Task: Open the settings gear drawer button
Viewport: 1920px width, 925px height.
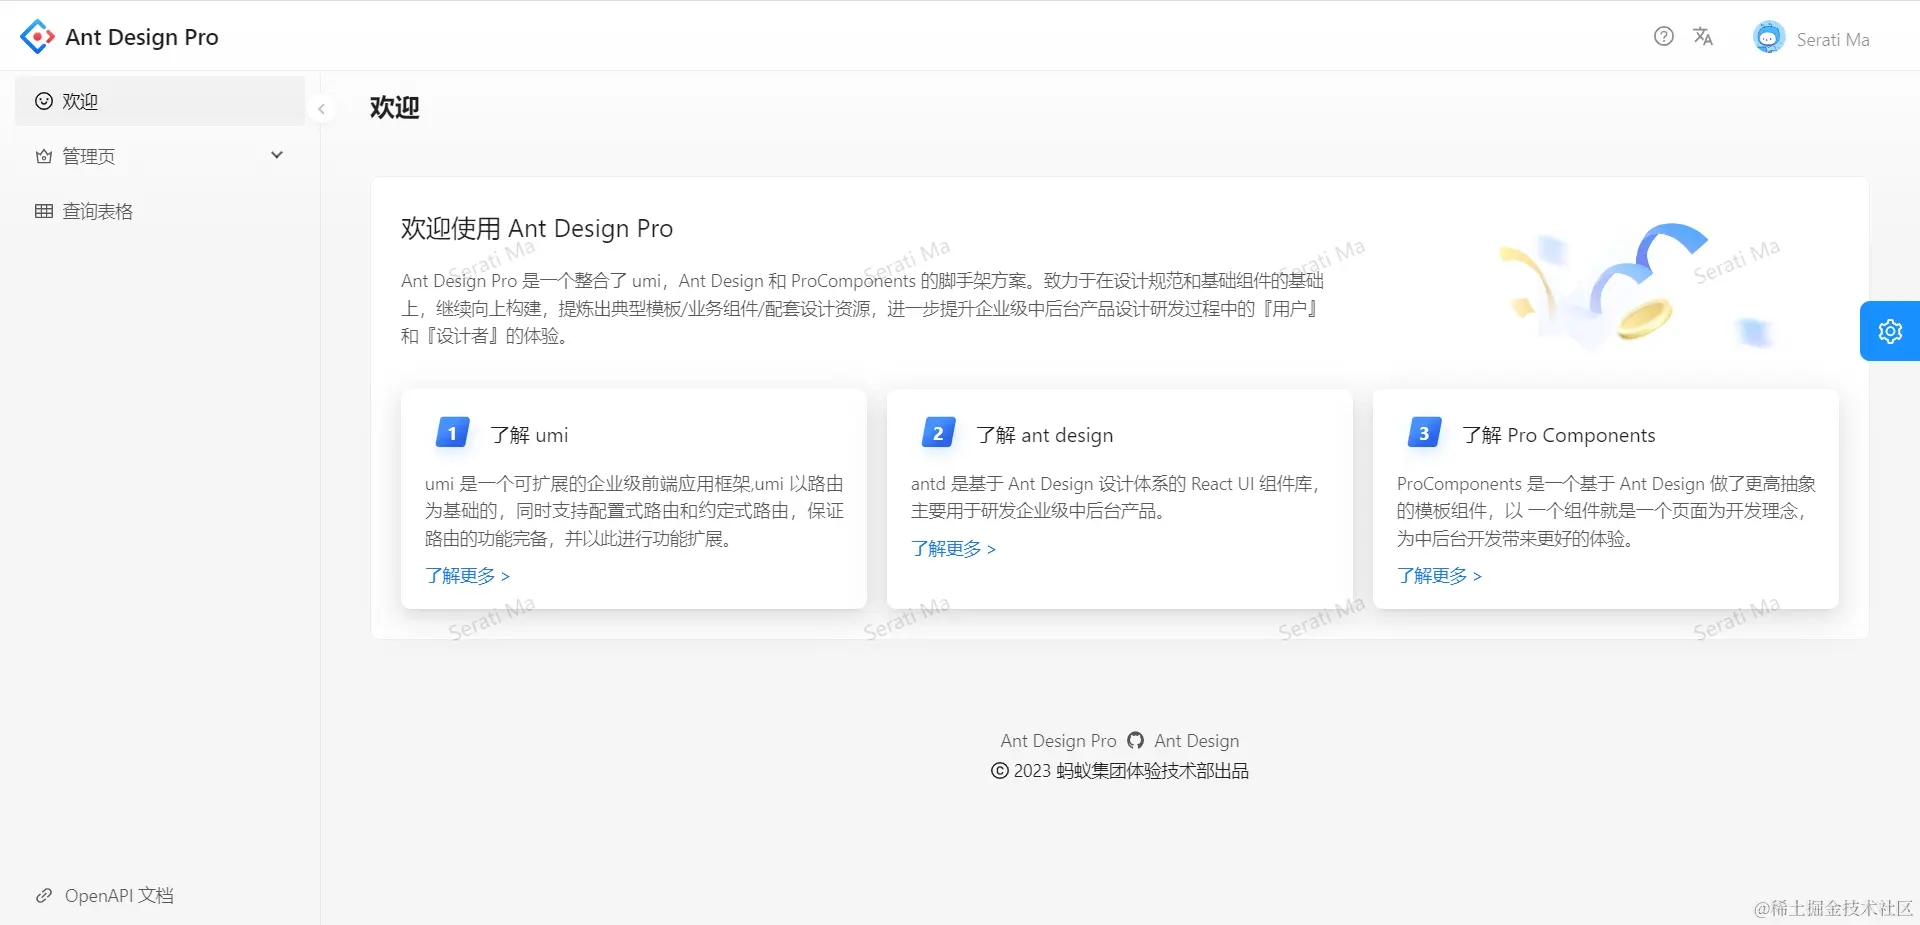Action: [1890, 331]
